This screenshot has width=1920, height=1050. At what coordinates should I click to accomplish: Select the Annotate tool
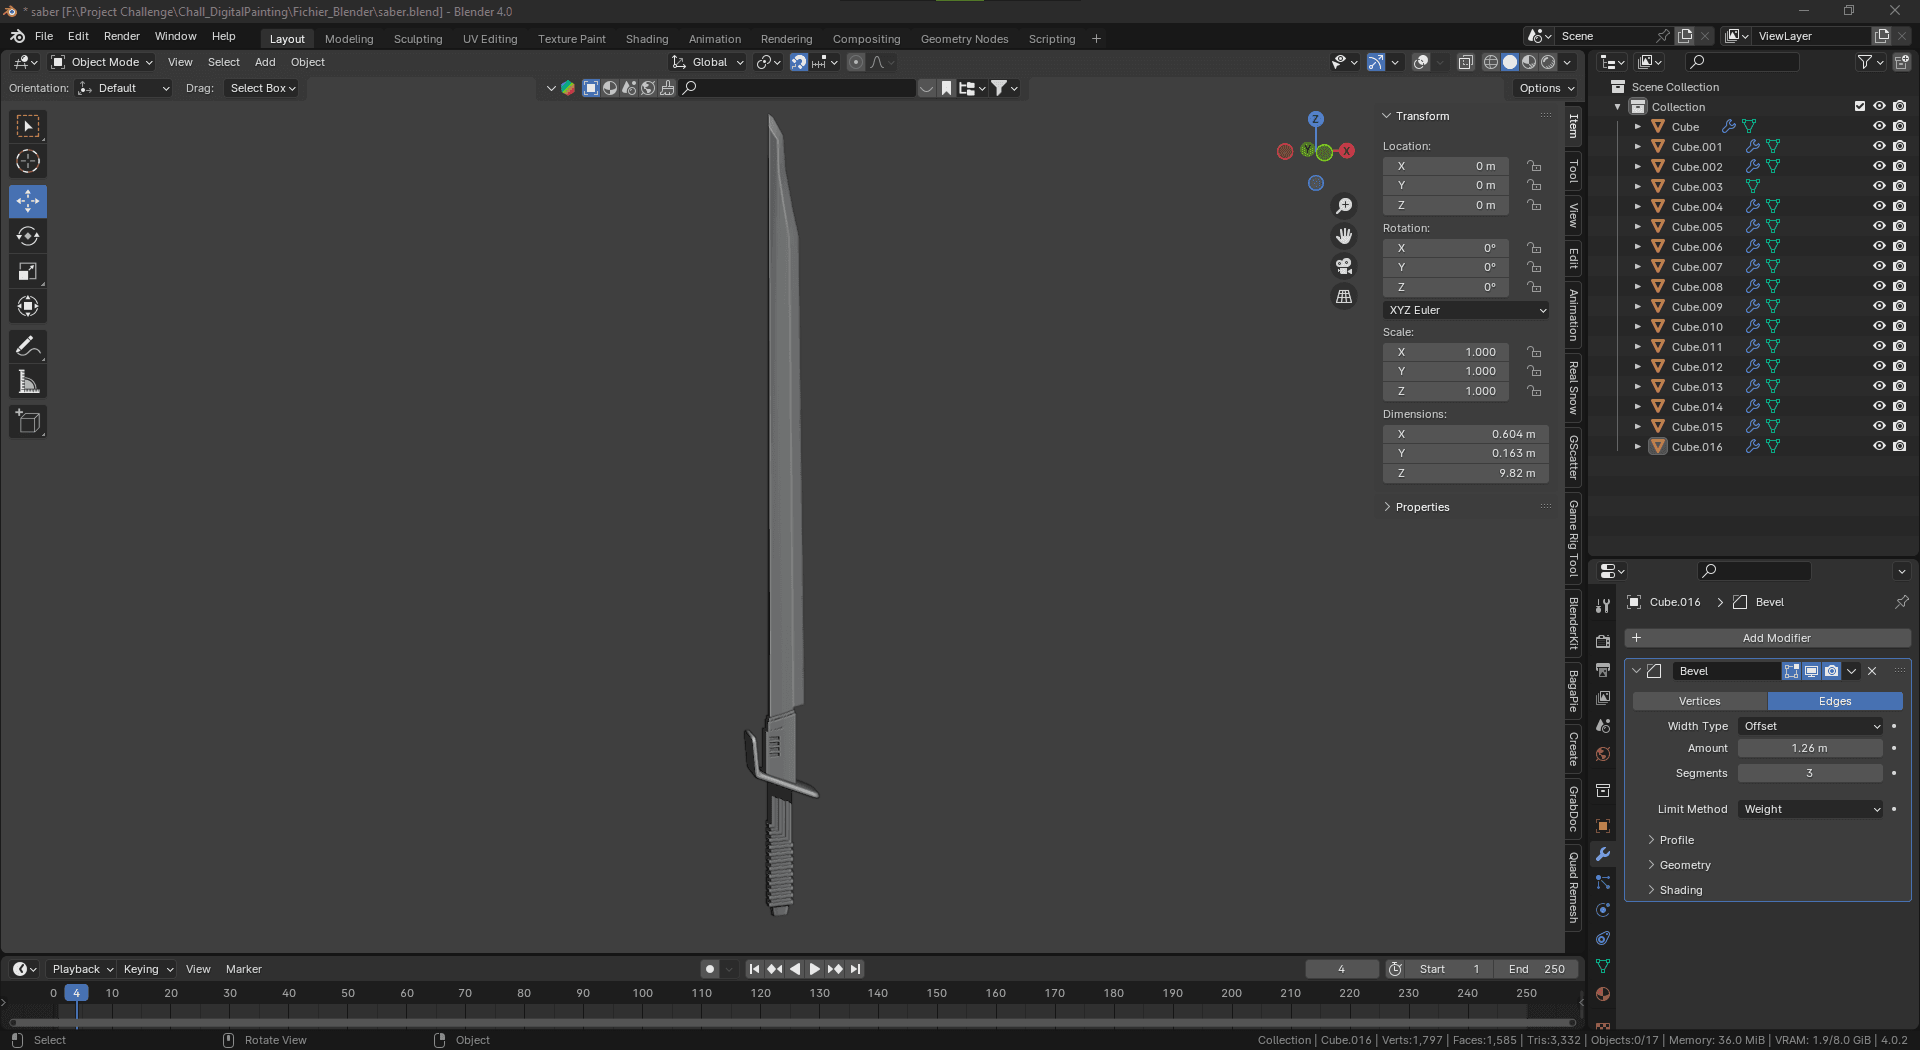pos(28,347)
